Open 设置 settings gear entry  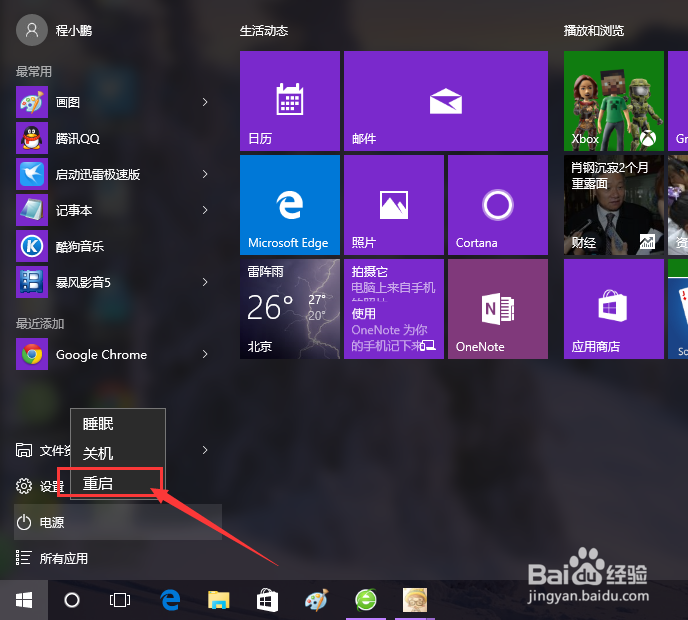coord(42,486)
